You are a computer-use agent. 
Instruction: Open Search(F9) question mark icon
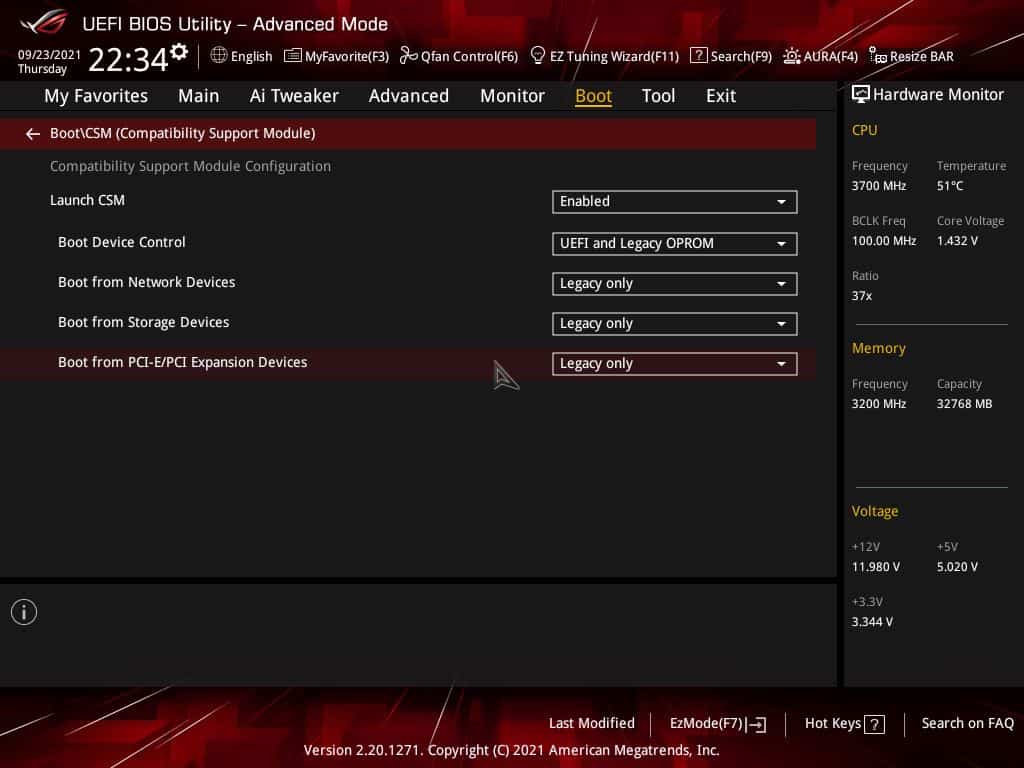pyautogui.click(x=698, y=56)
